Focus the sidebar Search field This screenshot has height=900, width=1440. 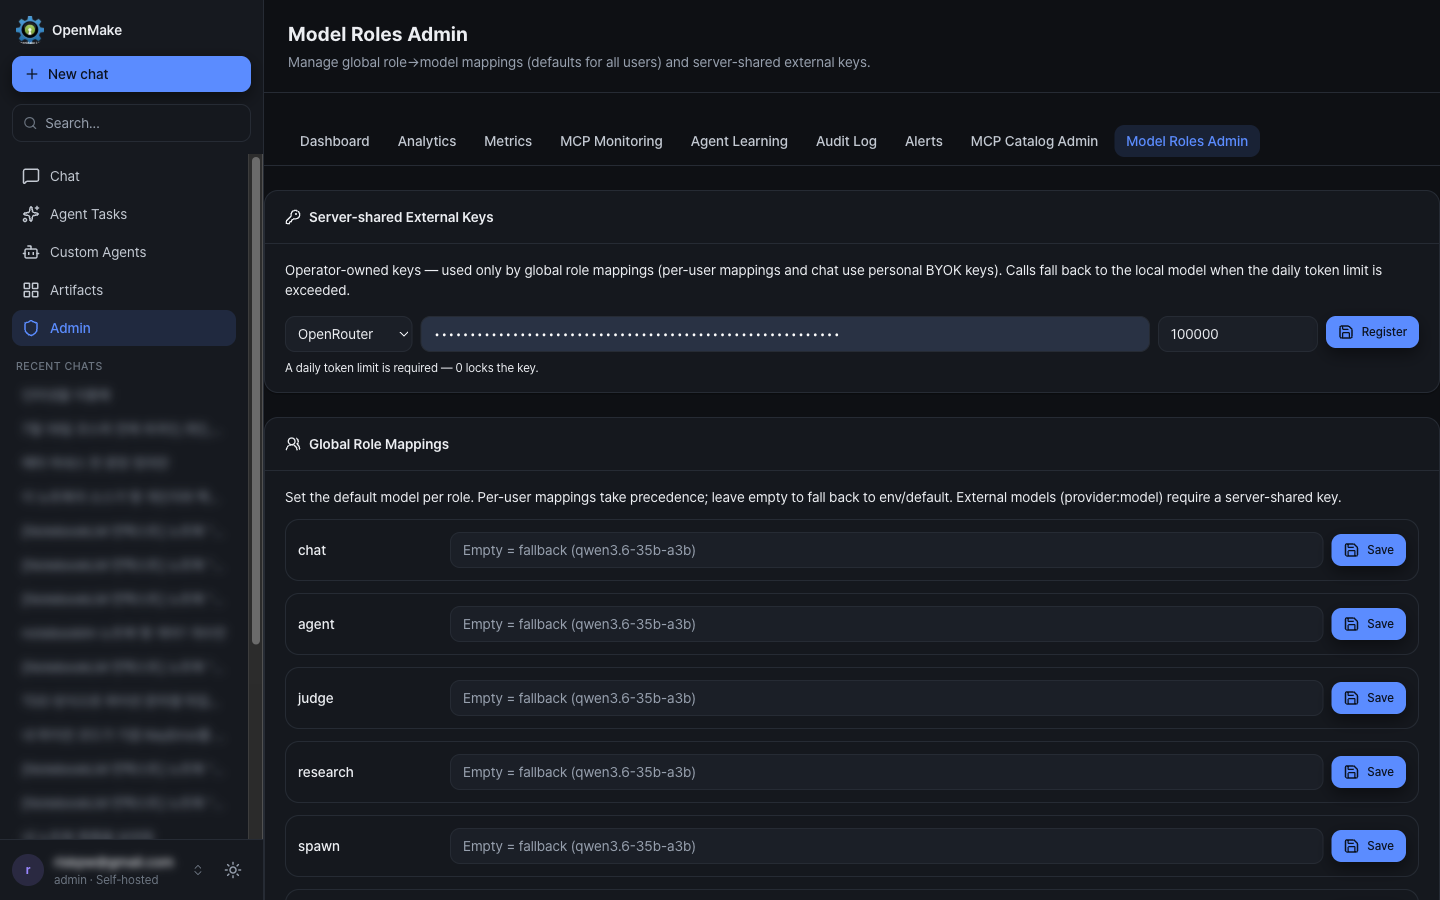pyautogui.click(x=131, y=123)
